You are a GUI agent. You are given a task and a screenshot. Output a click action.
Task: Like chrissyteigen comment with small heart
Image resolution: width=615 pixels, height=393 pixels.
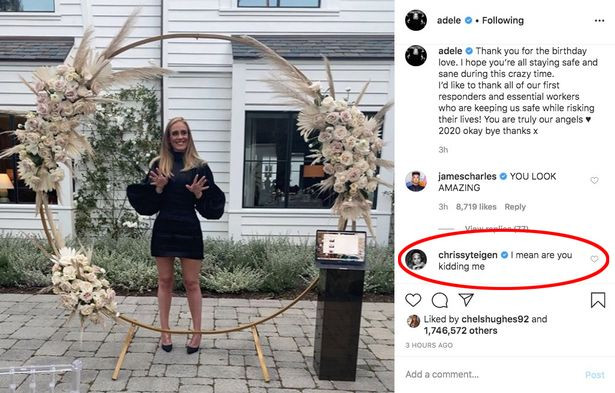pyautogui.click(x=594, y=259)
